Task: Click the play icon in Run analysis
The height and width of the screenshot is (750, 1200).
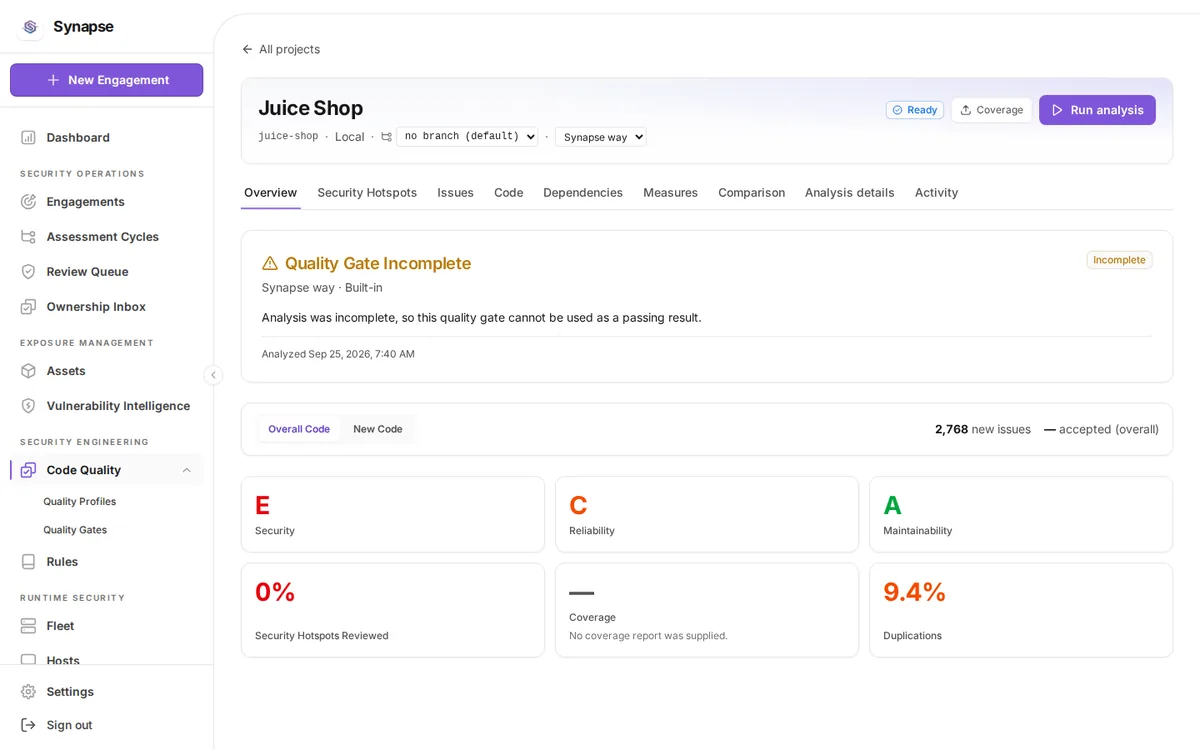Action: pos(1057,110)
